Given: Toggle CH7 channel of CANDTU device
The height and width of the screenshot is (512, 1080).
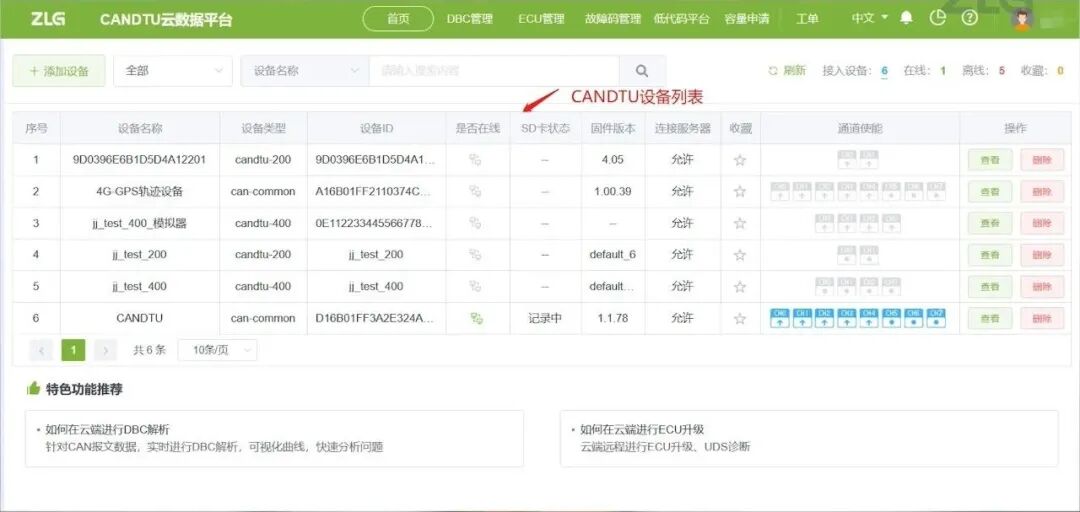Looking at the screenshot, I should coord(936,318).
